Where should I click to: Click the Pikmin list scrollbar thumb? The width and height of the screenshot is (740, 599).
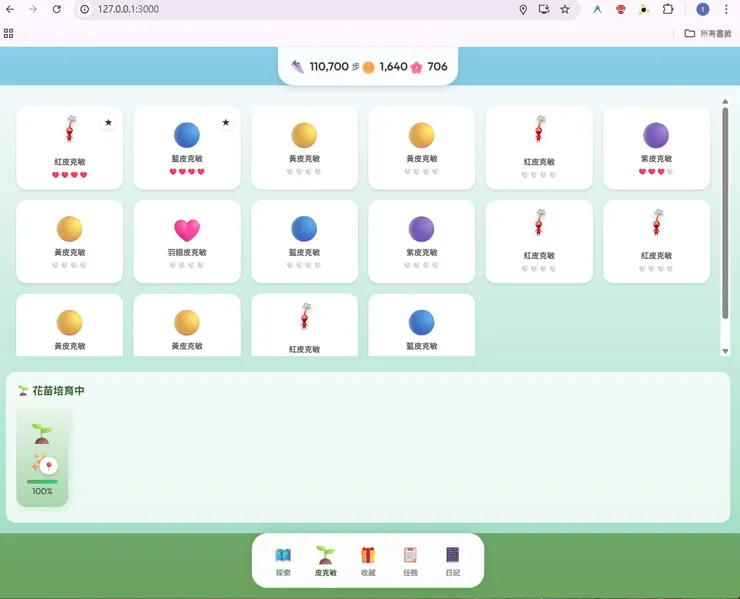725,213
